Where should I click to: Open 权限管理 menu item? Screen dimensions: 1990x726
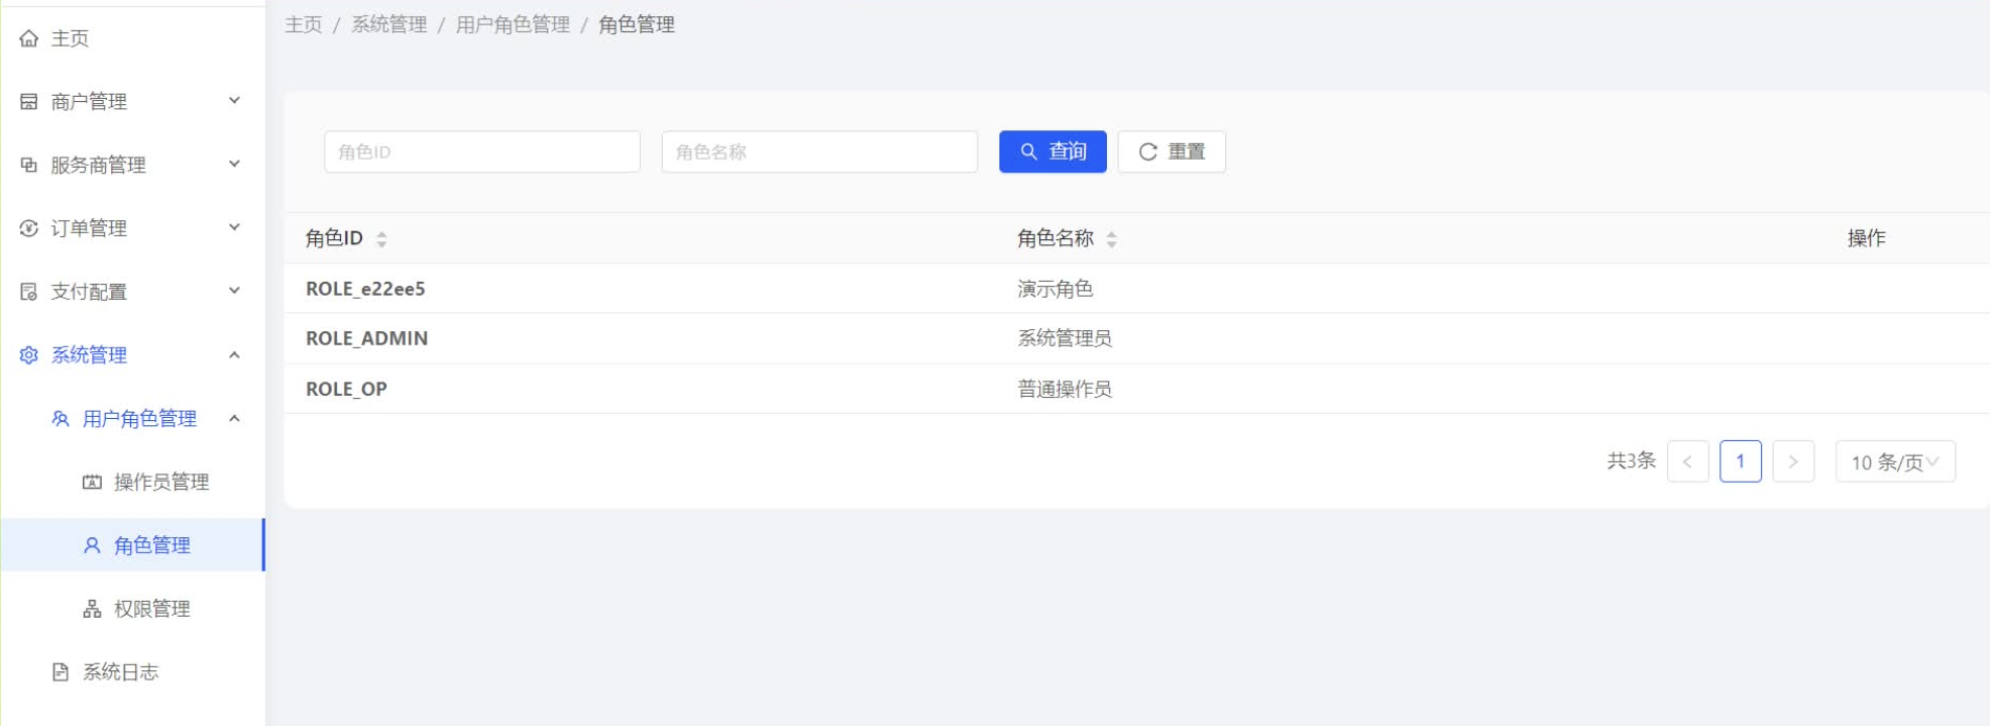tap(132, 609)
